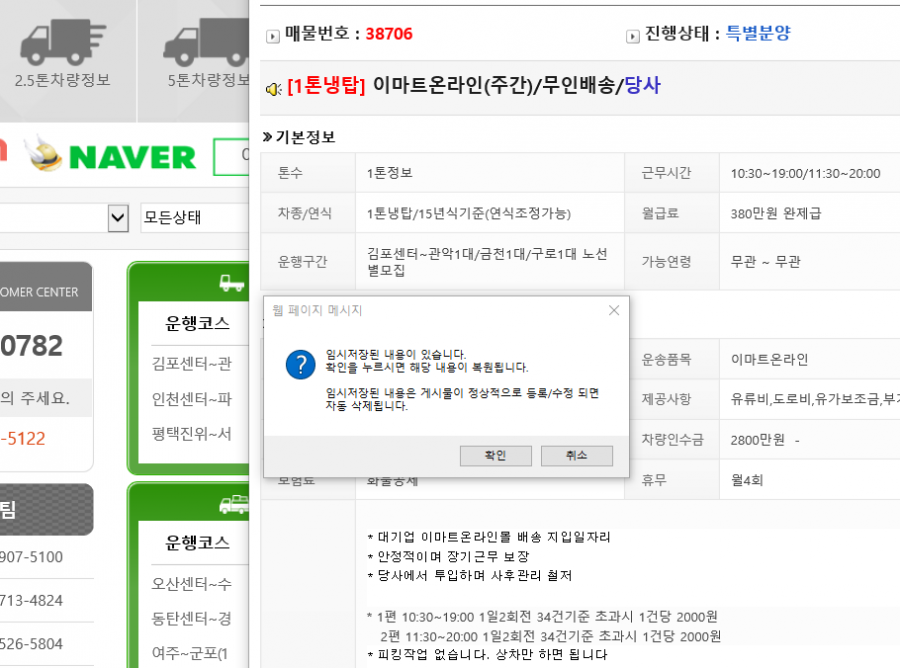Open the 인천센터~파 course link

[x=192, y=398]
